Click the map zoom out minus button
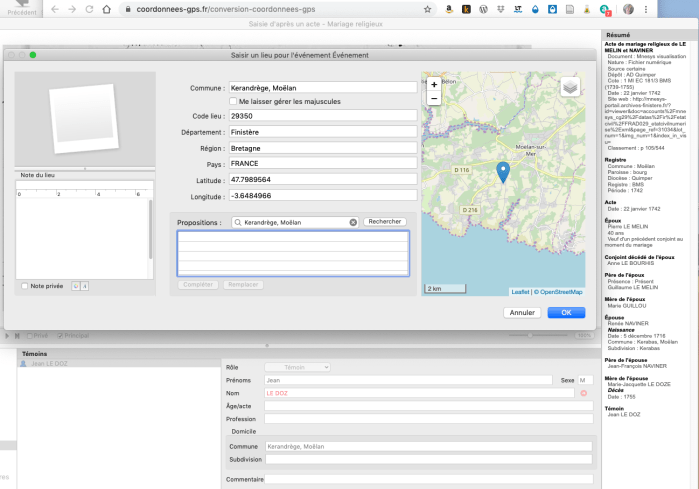 (x=434, y=99)
